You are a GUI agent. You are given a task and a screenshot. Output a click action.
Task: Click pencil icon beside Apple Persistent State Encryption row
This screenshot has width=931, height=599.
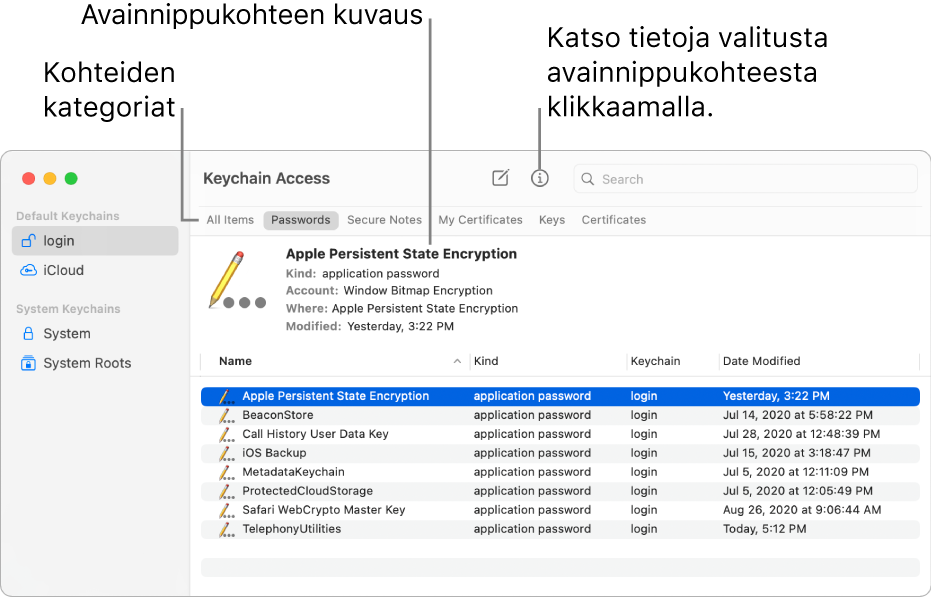(226, 397)
